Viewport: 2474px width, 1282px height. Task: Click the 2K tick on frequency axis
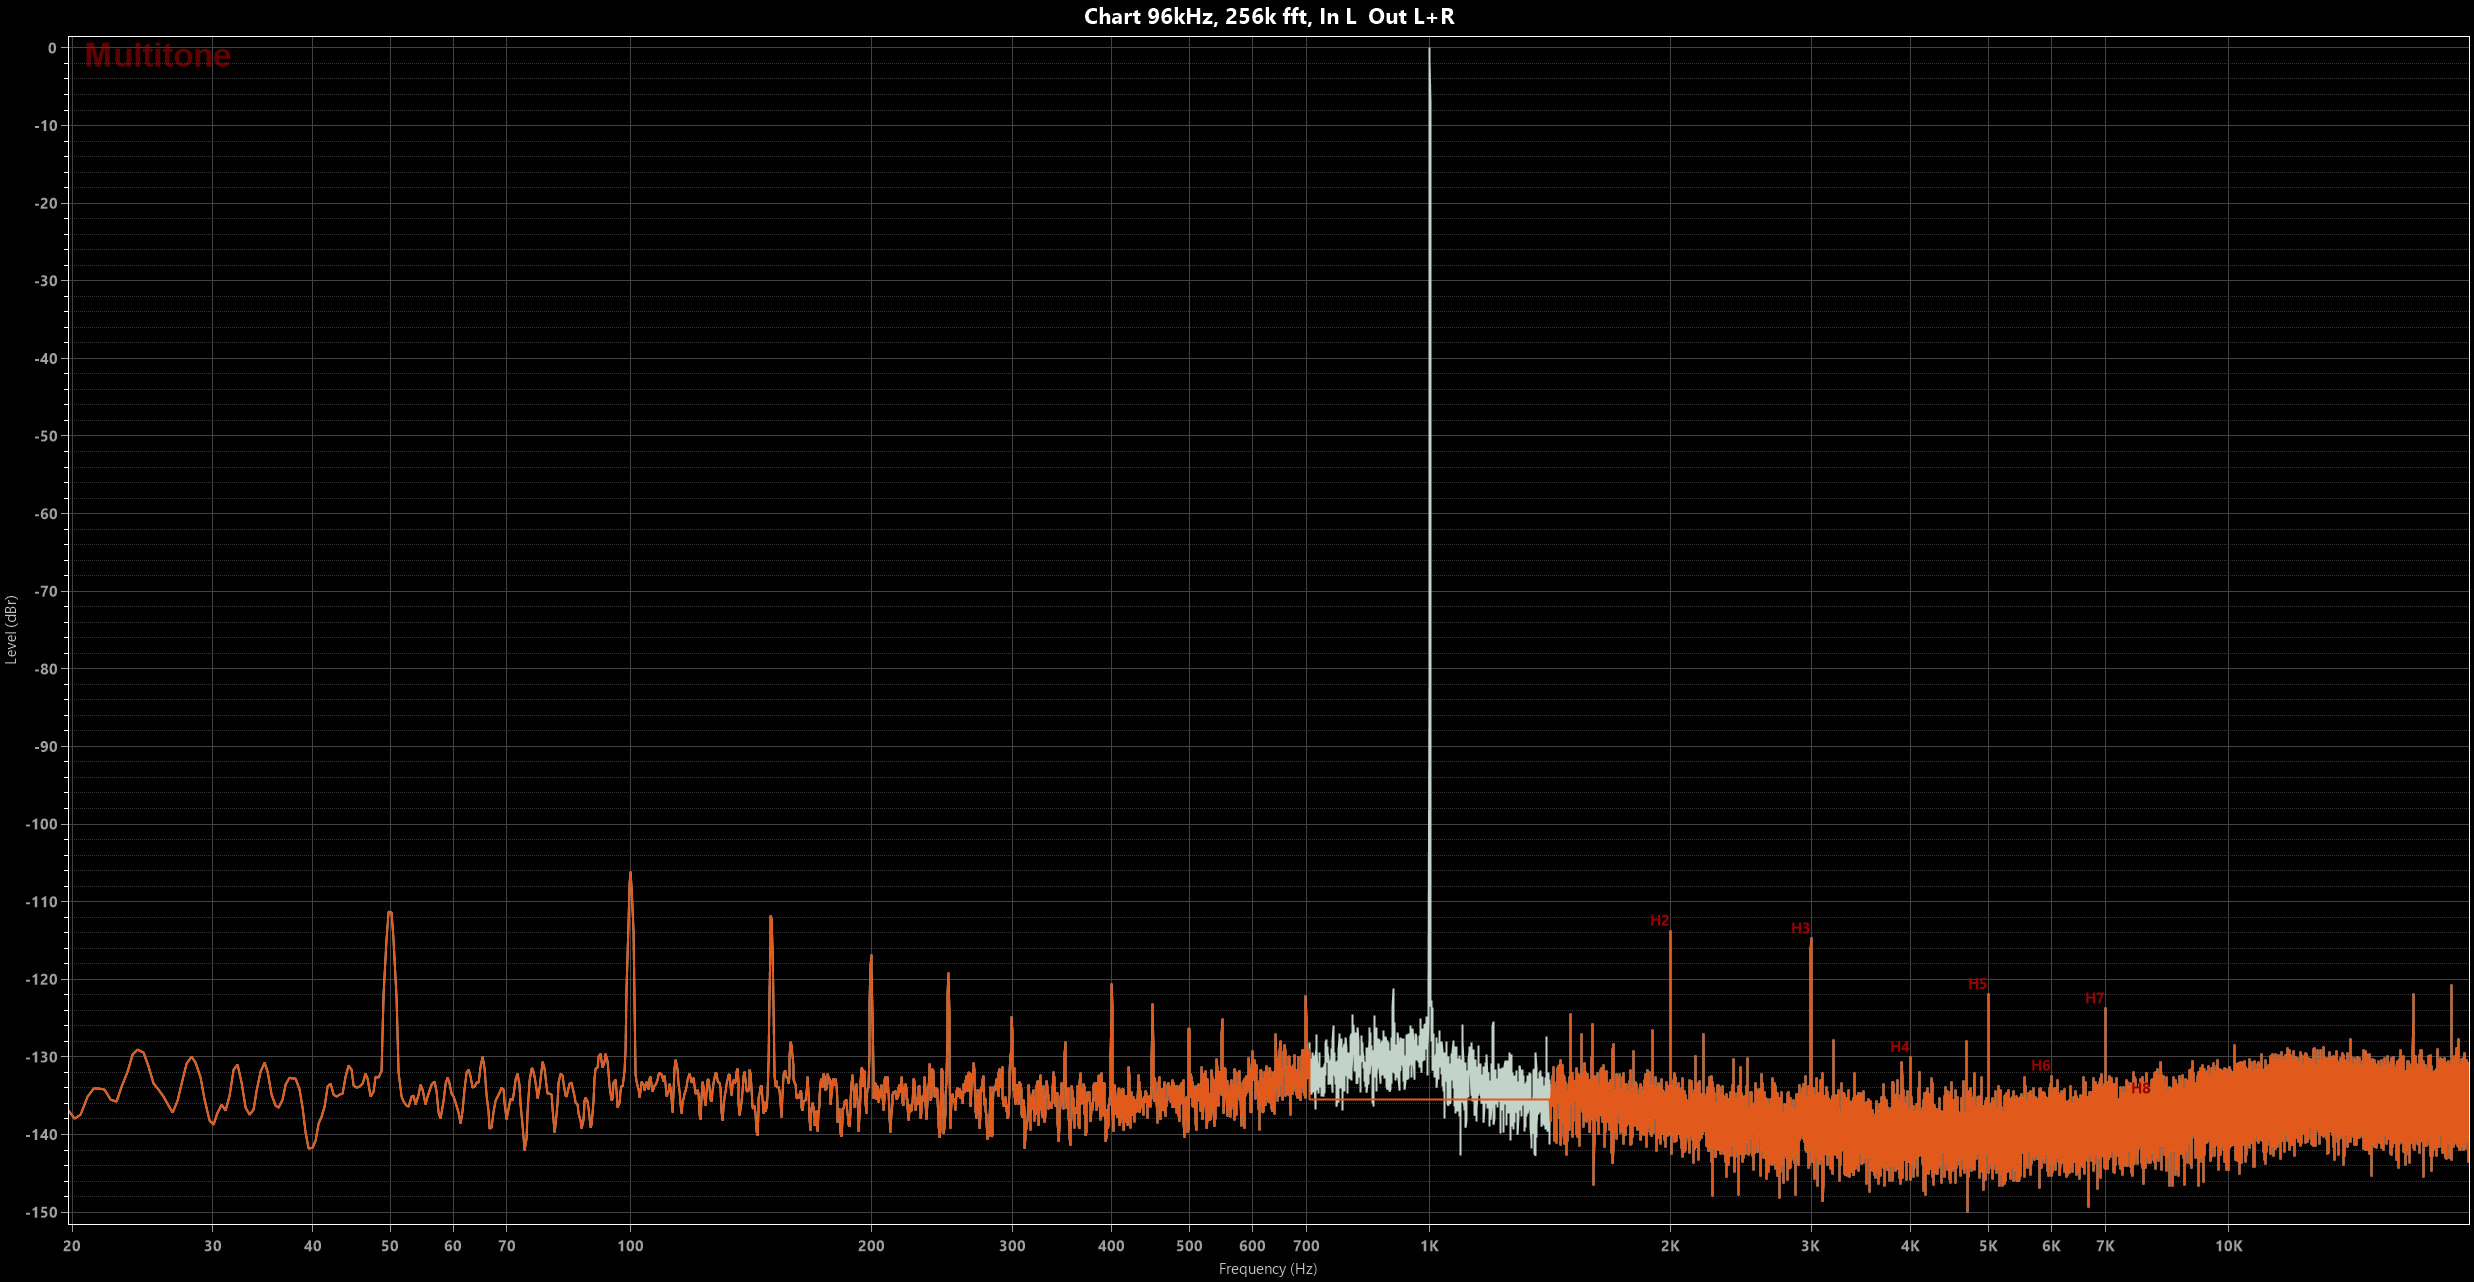(1670, 1246)
